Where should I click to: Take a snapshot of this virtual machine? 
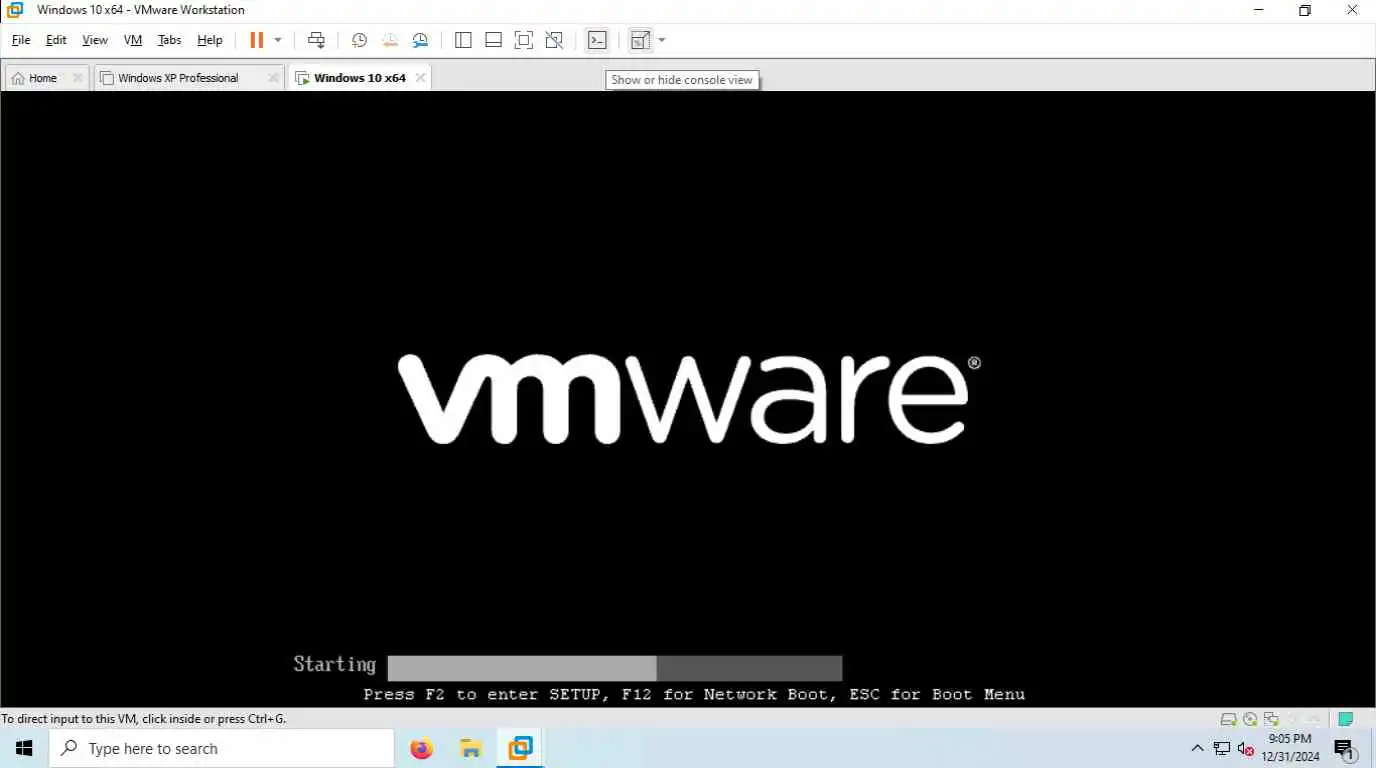click(x=359, y=40)
